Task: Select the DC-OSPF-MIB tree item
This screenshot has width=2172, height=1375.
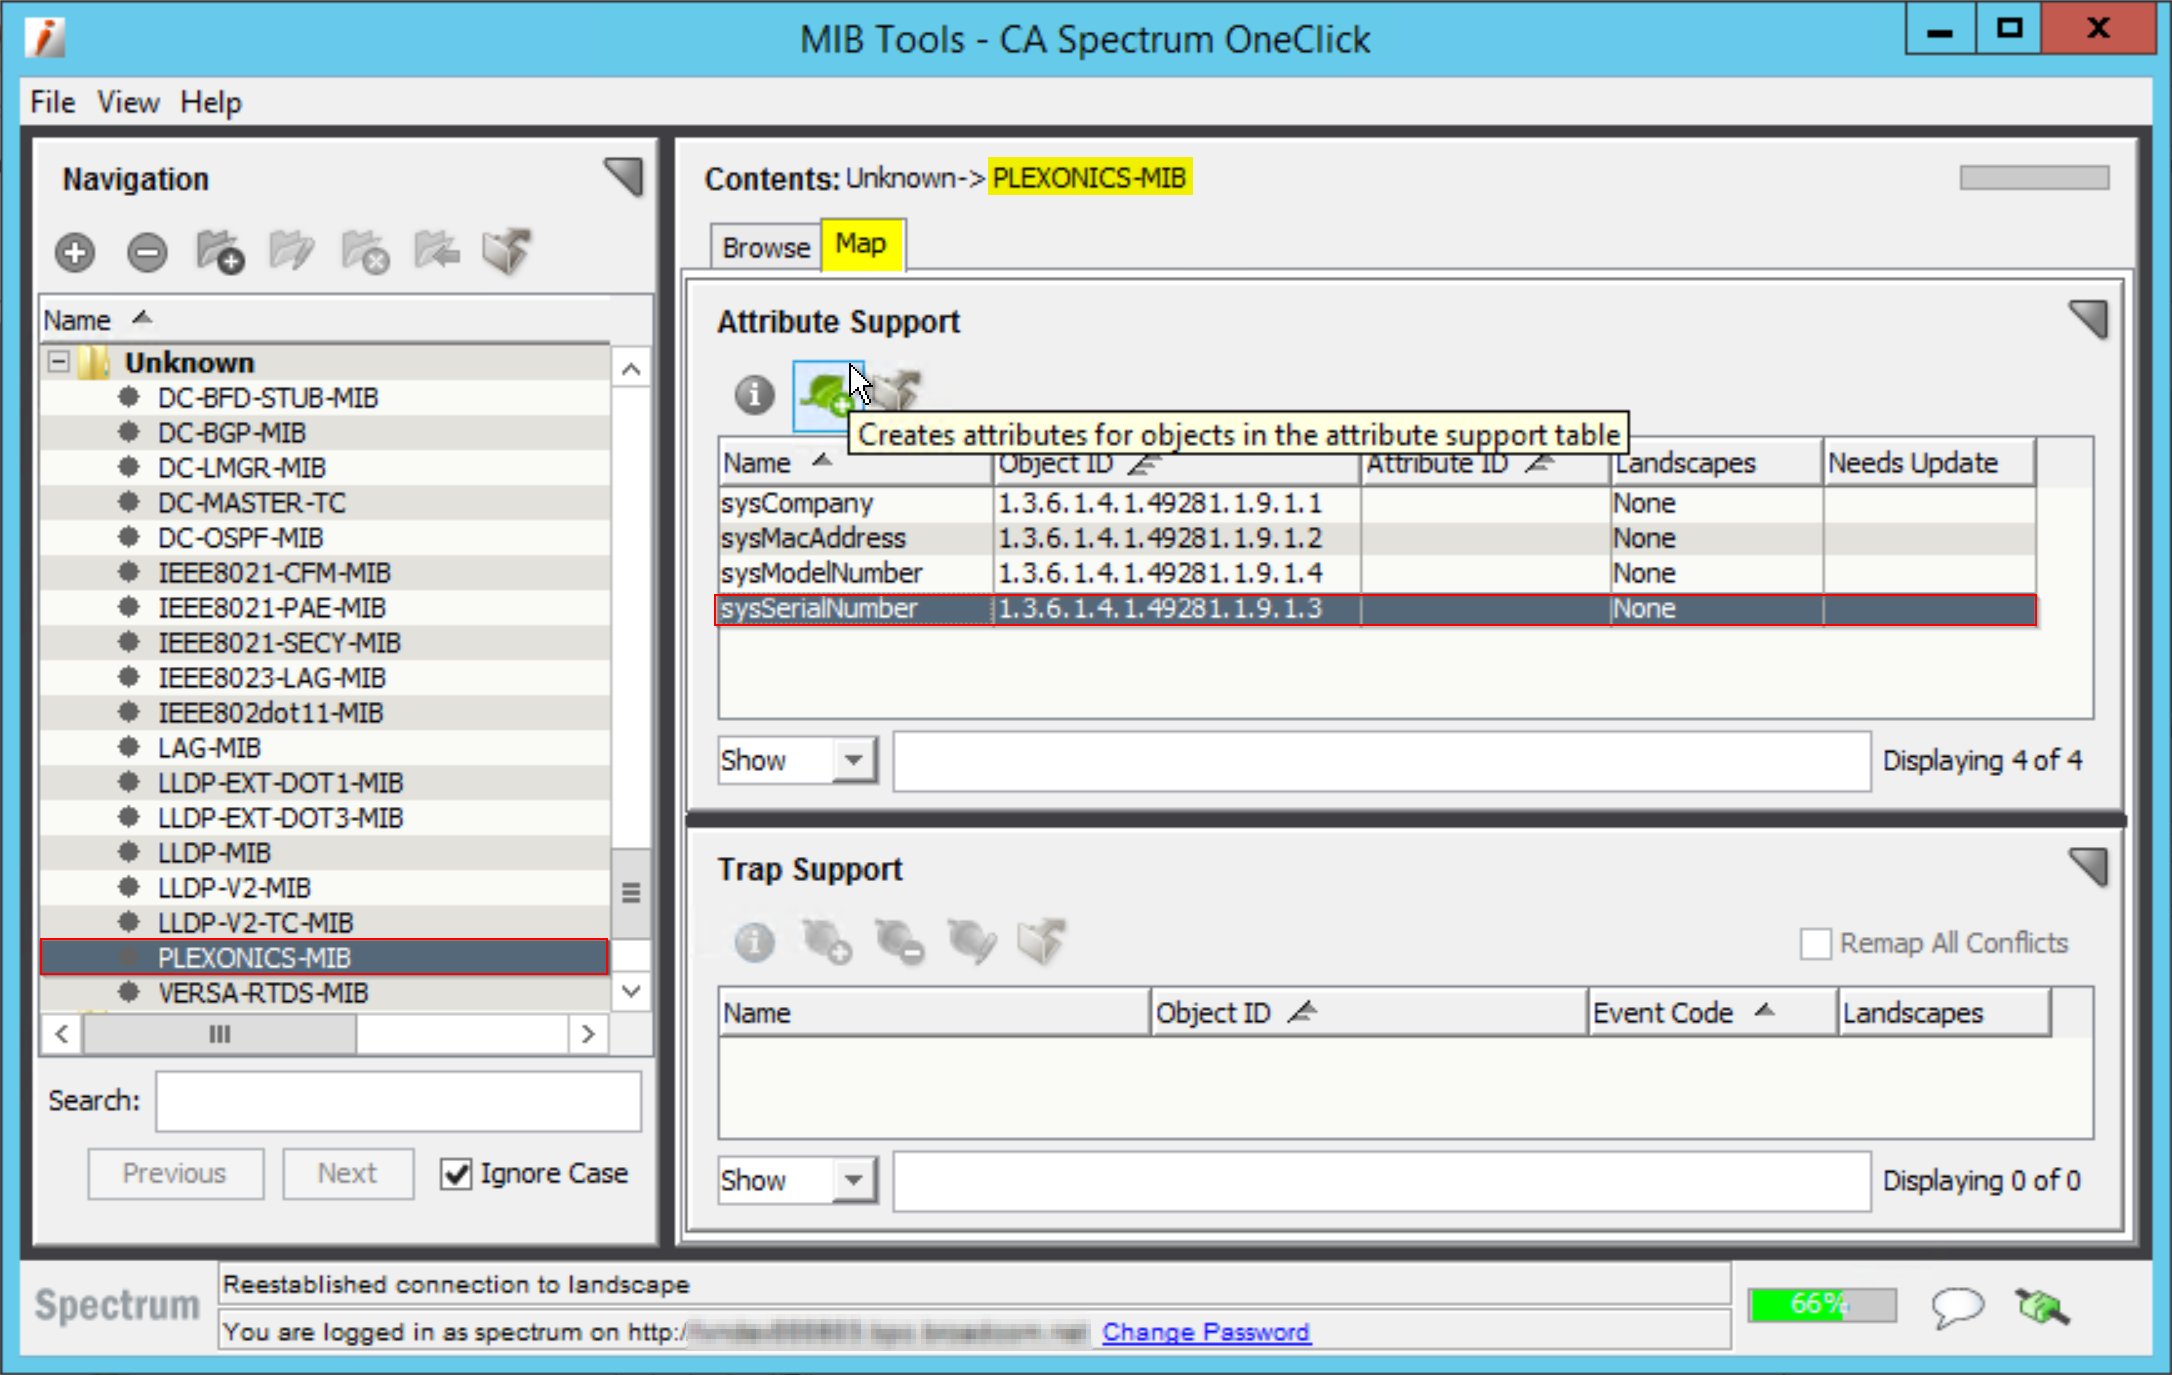Action: tap(324, 537)
